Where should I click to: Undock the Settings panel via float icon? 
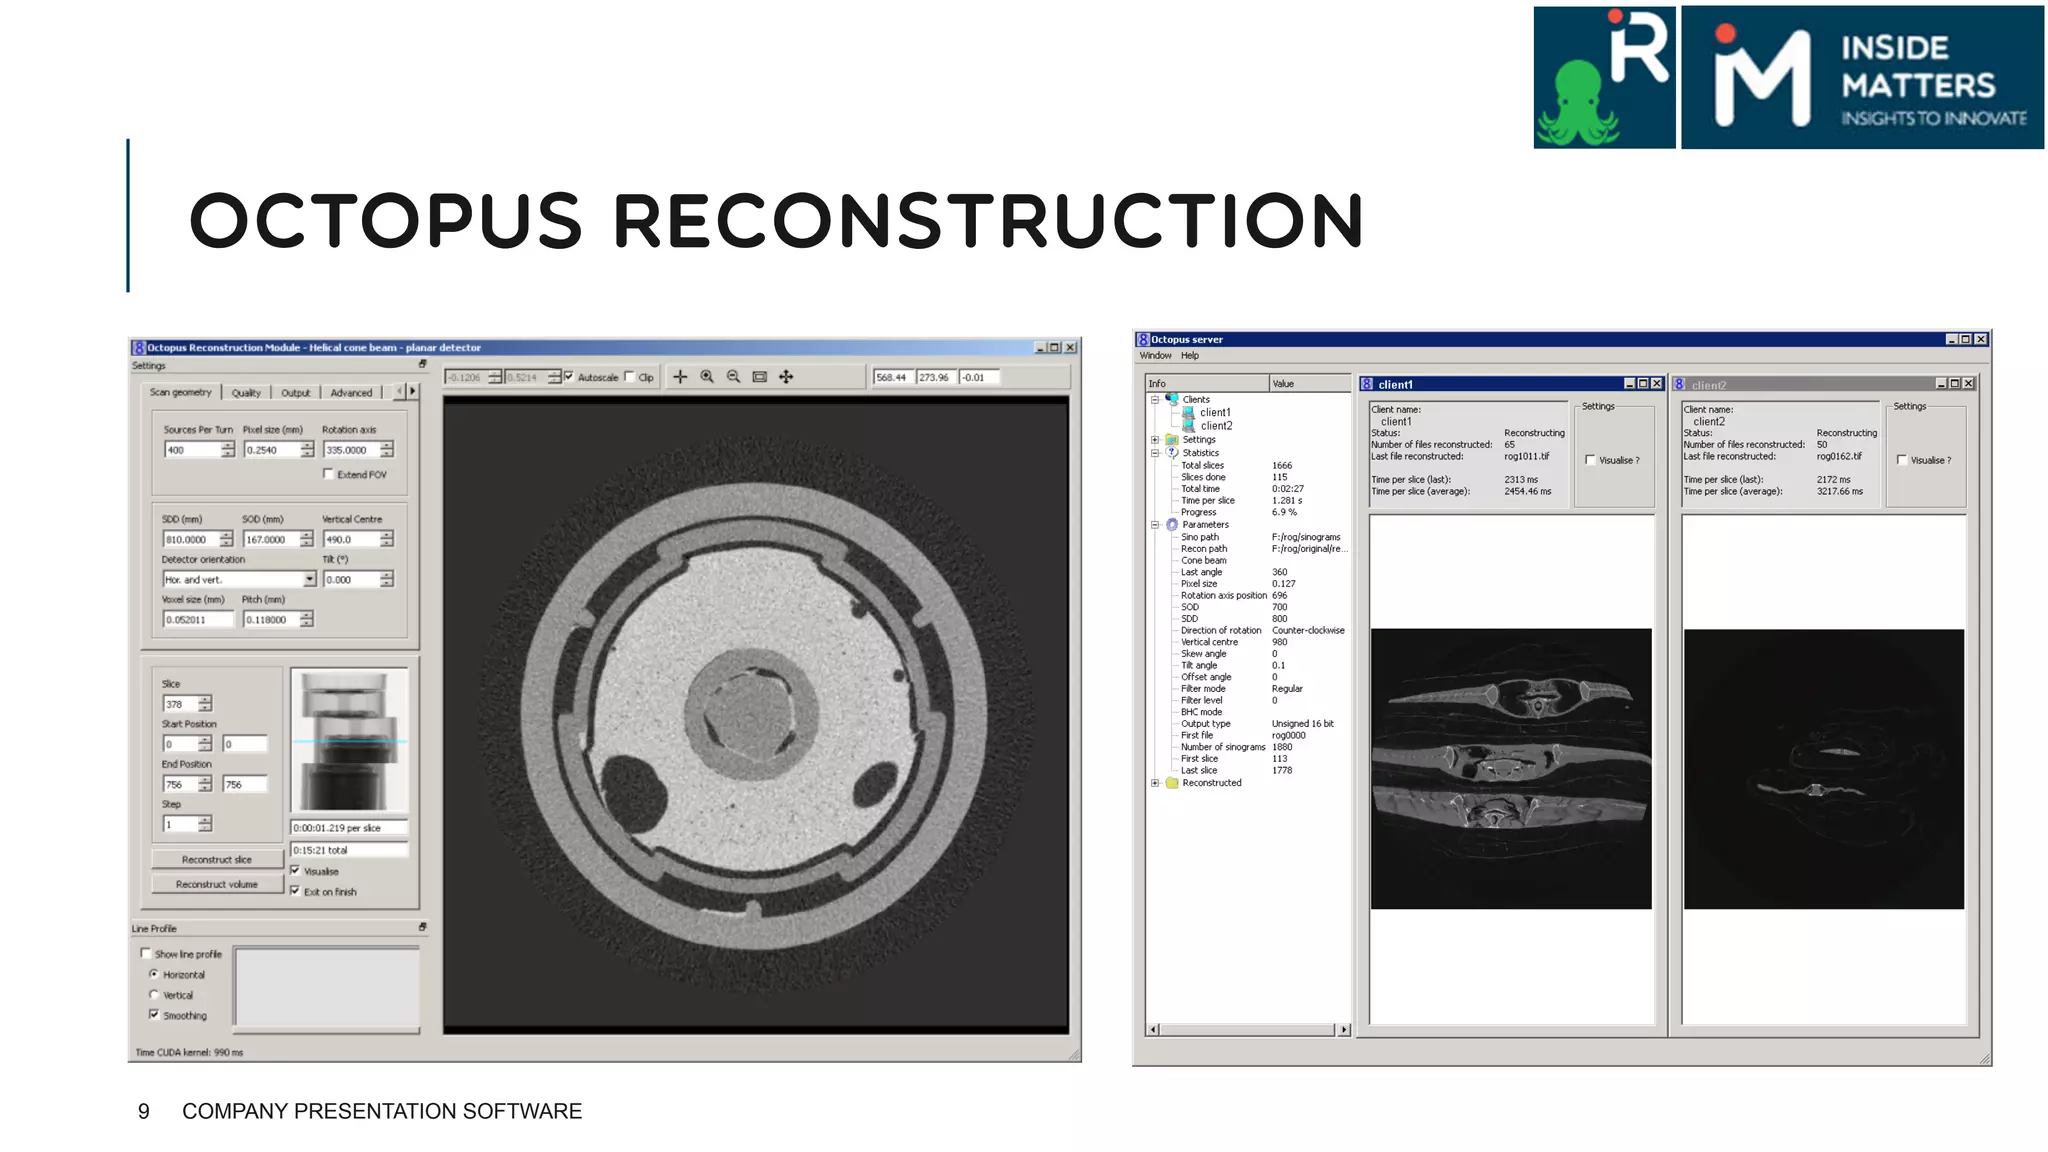(422, 364)
